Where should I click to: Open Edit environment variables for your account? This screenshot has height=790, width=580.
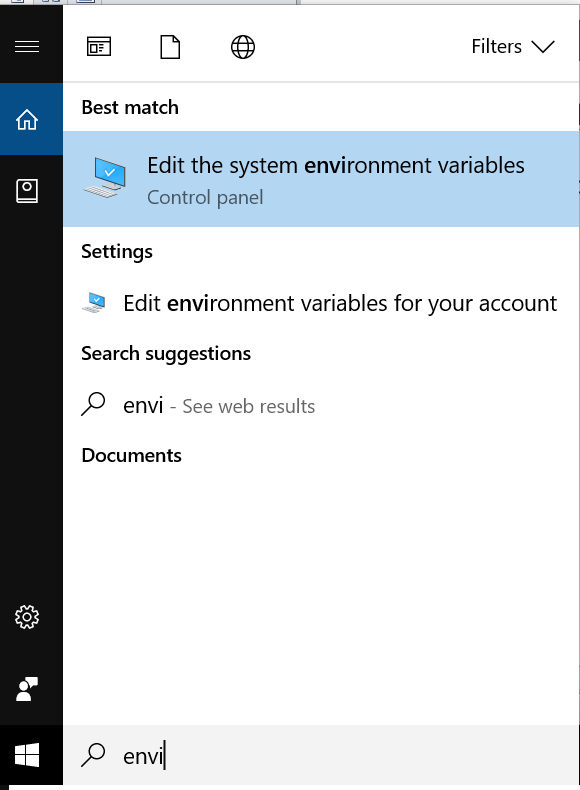321,303
